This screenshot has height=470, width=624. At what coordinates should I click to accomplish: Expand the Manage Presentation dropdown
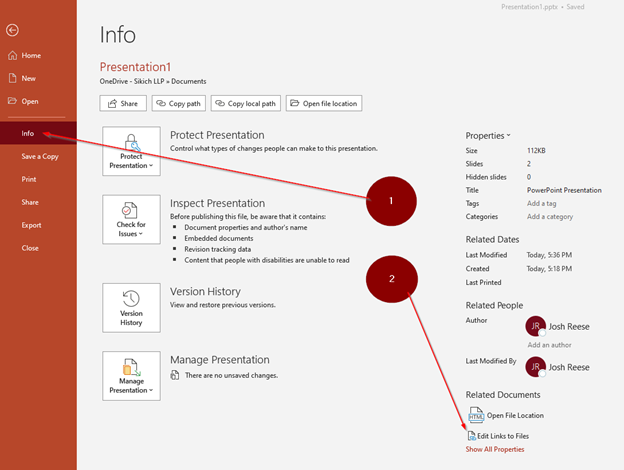click(x=131, y=375)
